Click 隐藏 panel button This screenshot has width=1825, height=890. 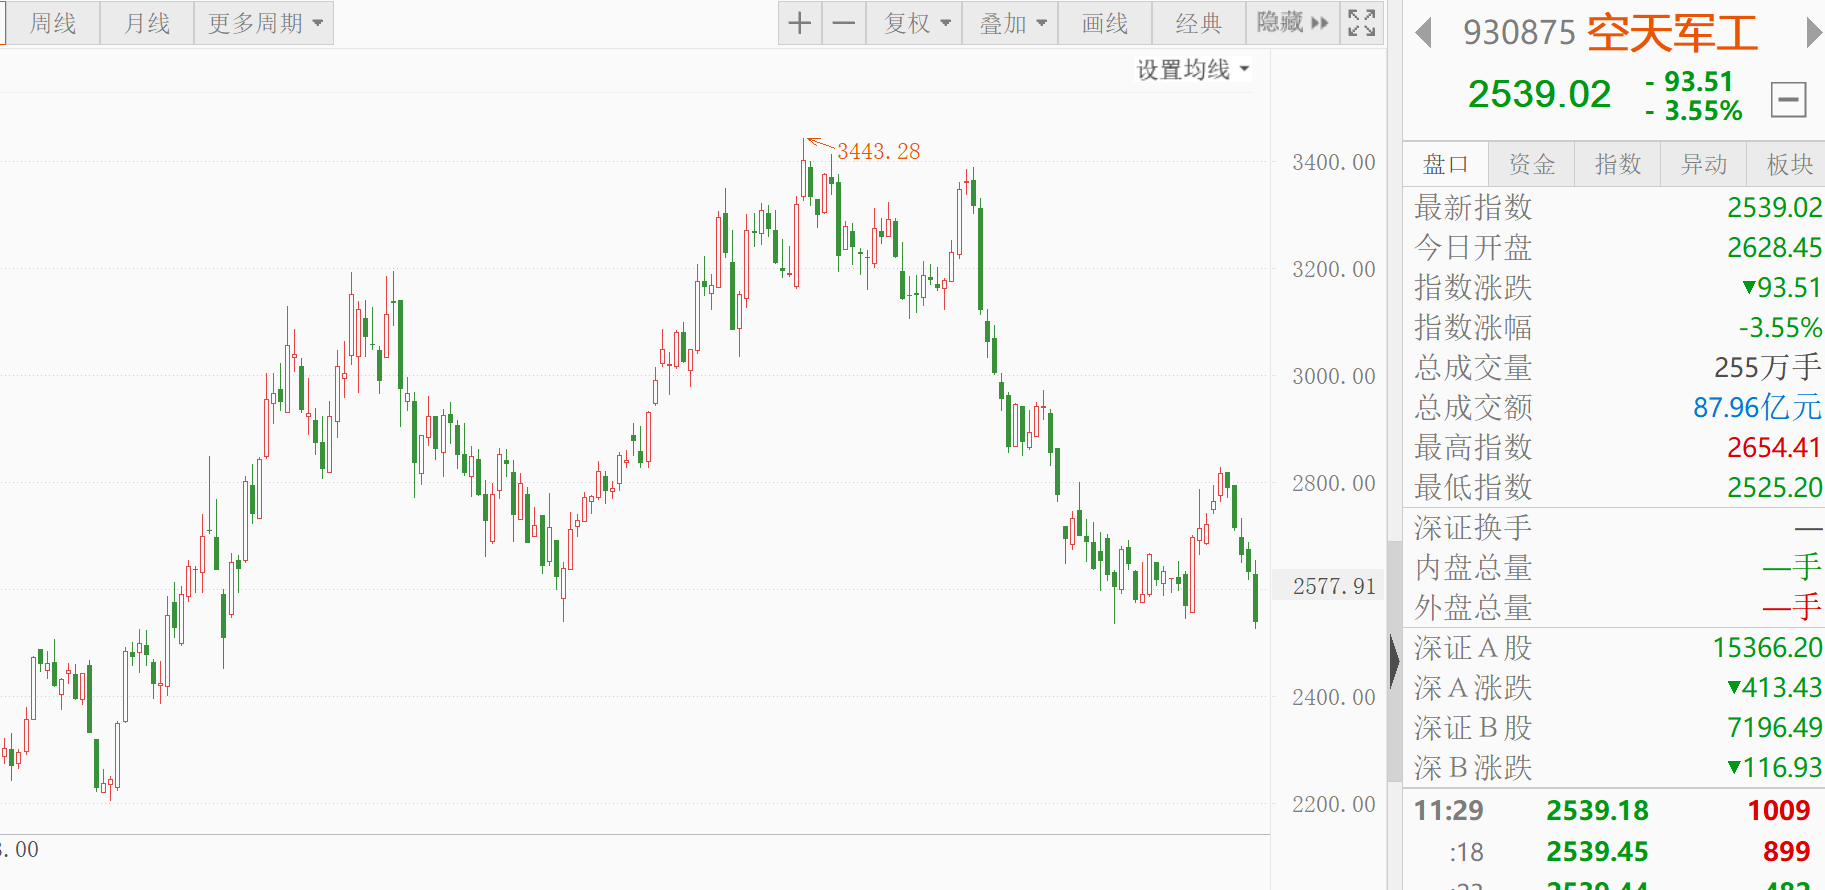pyautogui.click(x=1293, y=23)
